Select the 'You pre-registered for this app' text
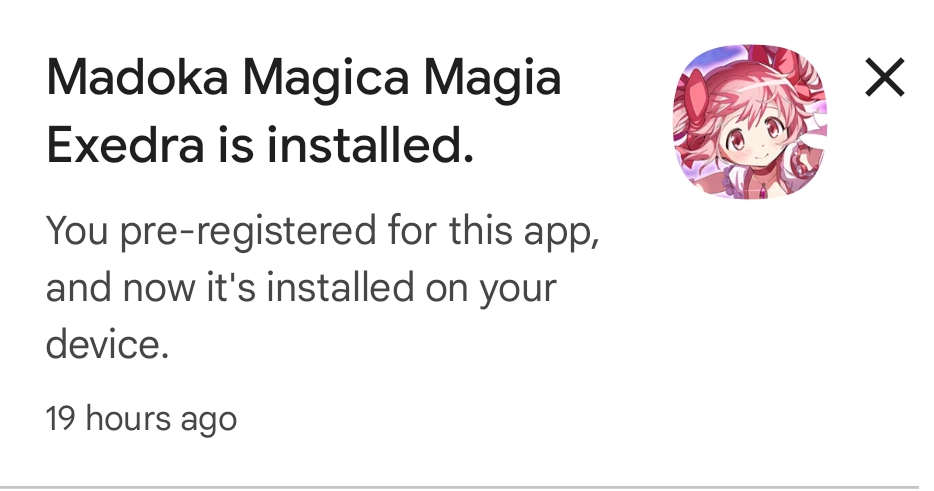 click(322, 231)
